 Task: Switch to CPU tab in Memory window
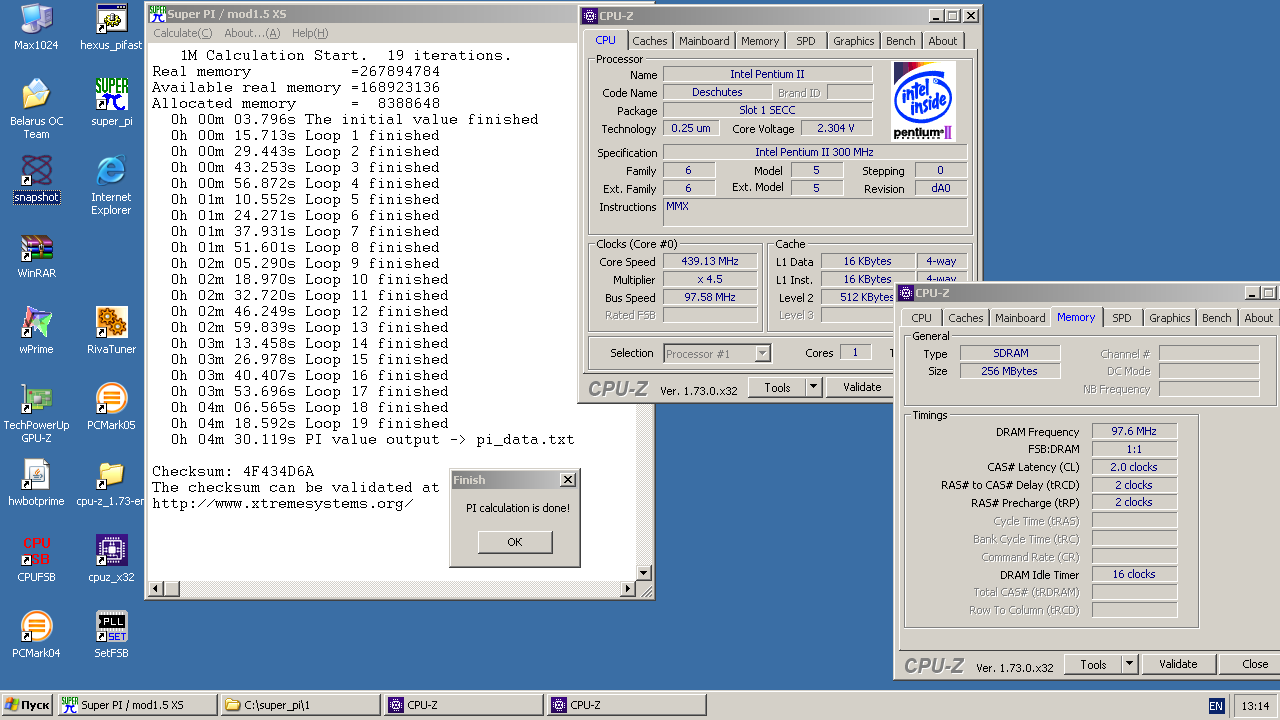tap(921, 318)
